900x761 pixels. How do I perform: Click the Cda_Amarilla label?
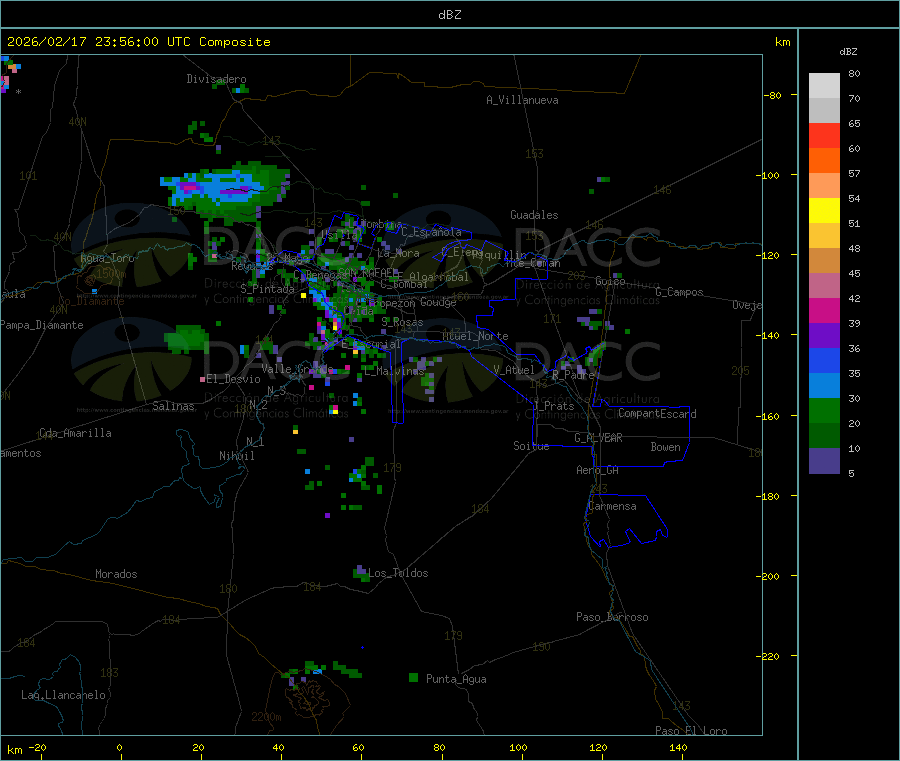[75, 433]
